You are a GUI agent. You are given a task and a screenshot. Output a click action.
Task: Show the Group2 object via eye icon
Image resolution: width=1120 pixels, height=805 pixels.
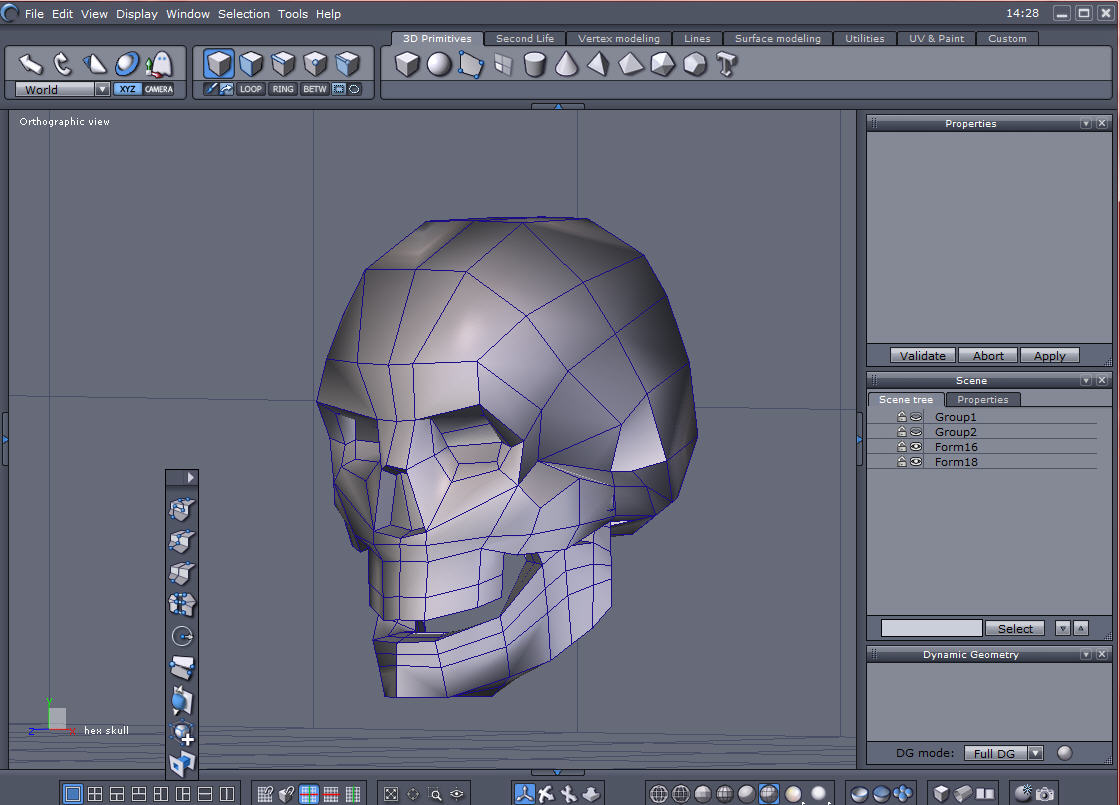[x=916, y=431]
